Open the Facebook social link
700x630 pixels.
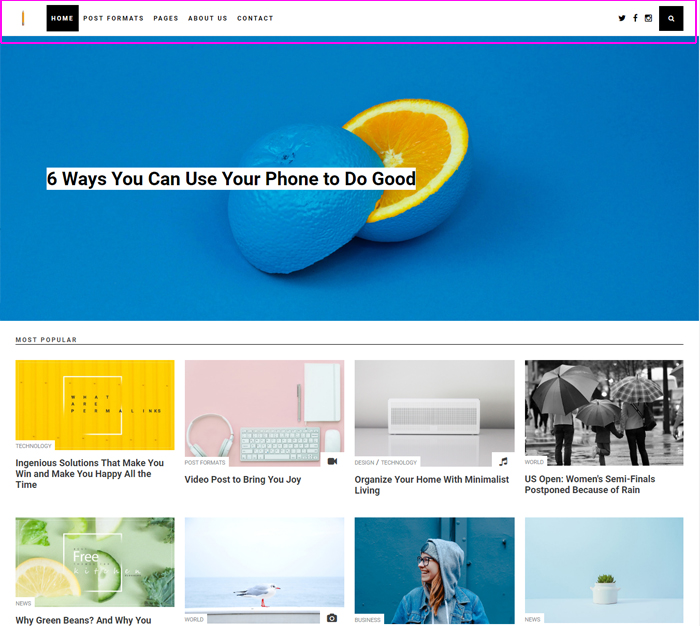635,18
